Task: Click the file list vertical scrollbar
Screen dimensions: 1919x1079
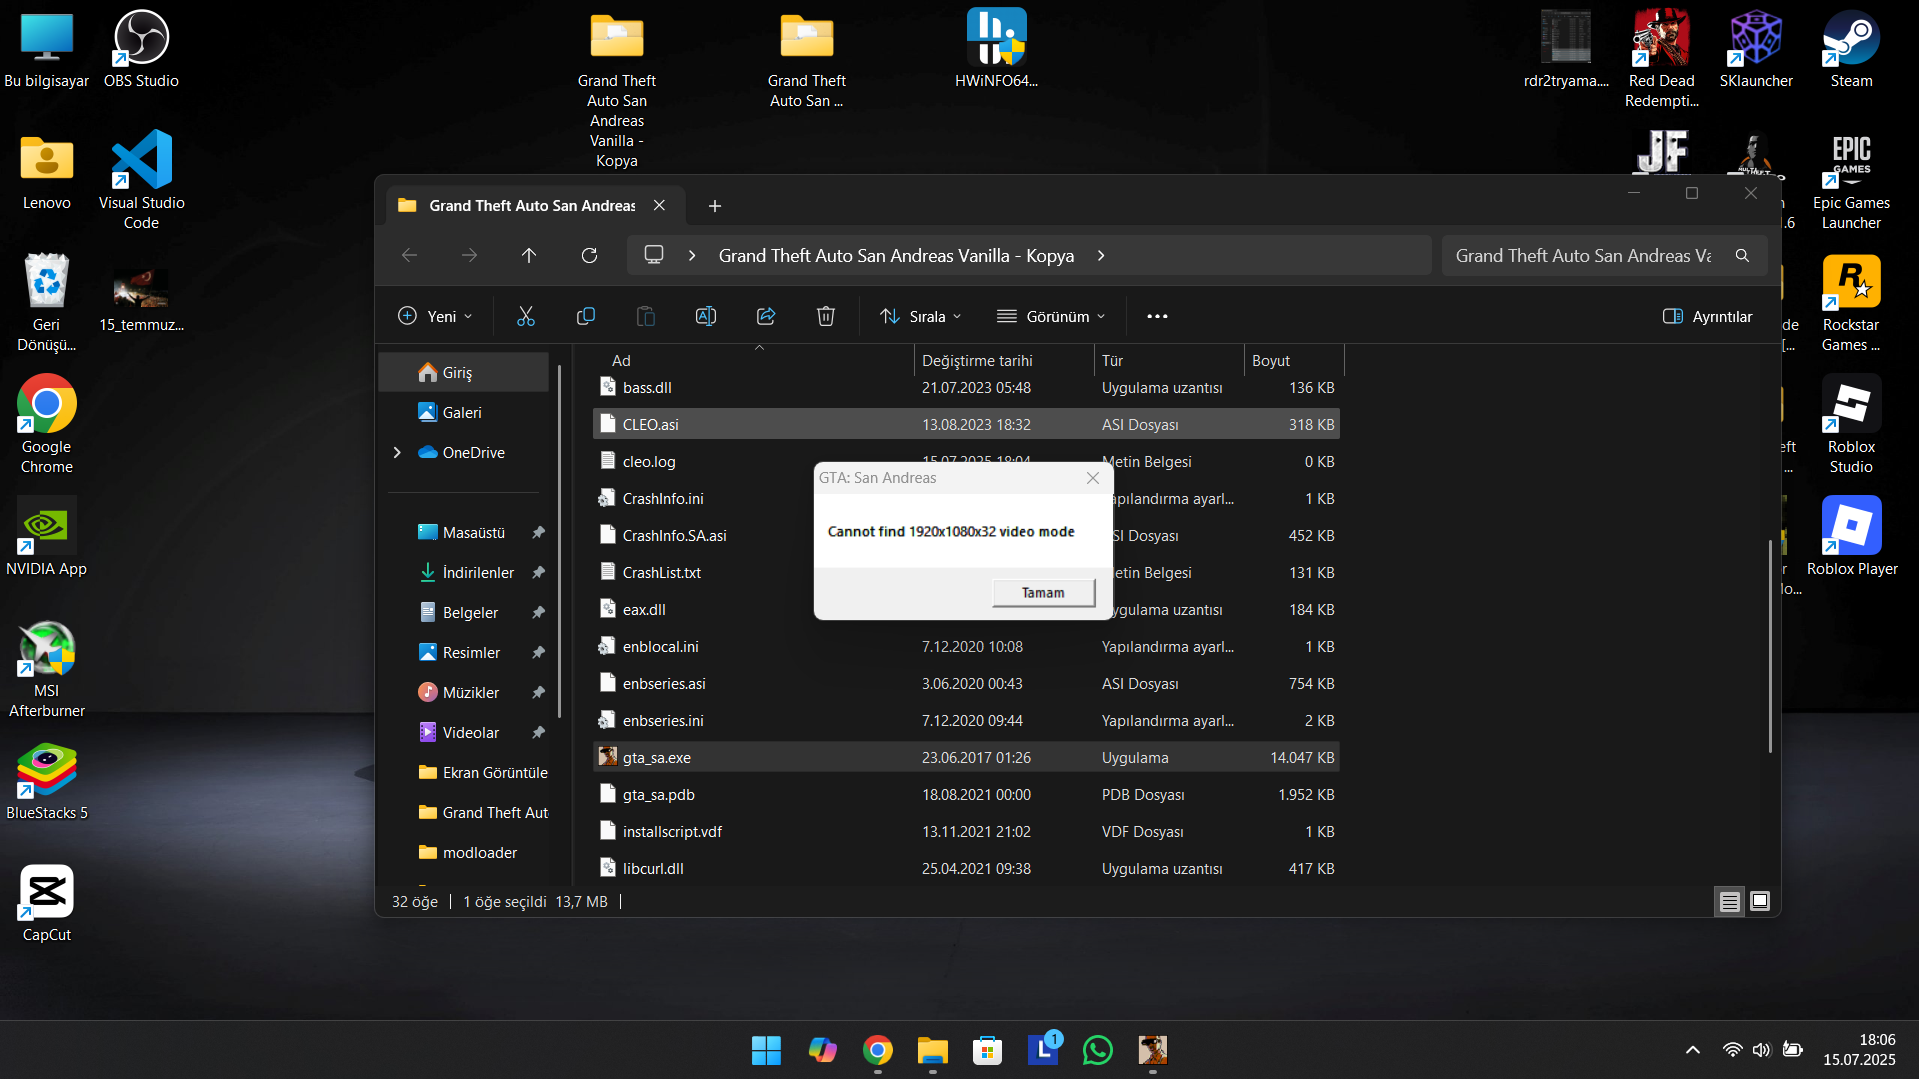Action: tap(1770, 646)
